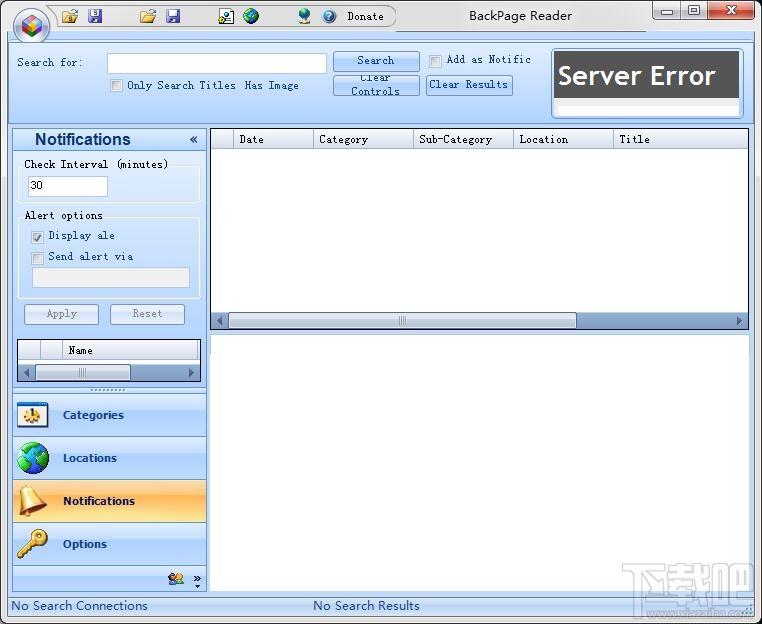The width and height of the screenshot is (762, 624).
Task: Edit the Check Interval minutes field
Action: tap(68, 186)
